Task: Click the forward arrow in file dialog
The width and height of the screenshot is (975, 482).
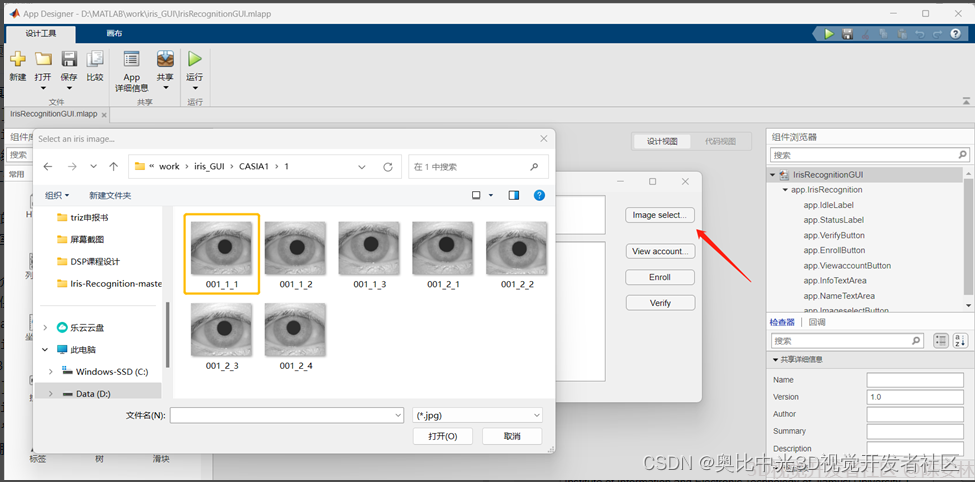Action: coord(72,167)
